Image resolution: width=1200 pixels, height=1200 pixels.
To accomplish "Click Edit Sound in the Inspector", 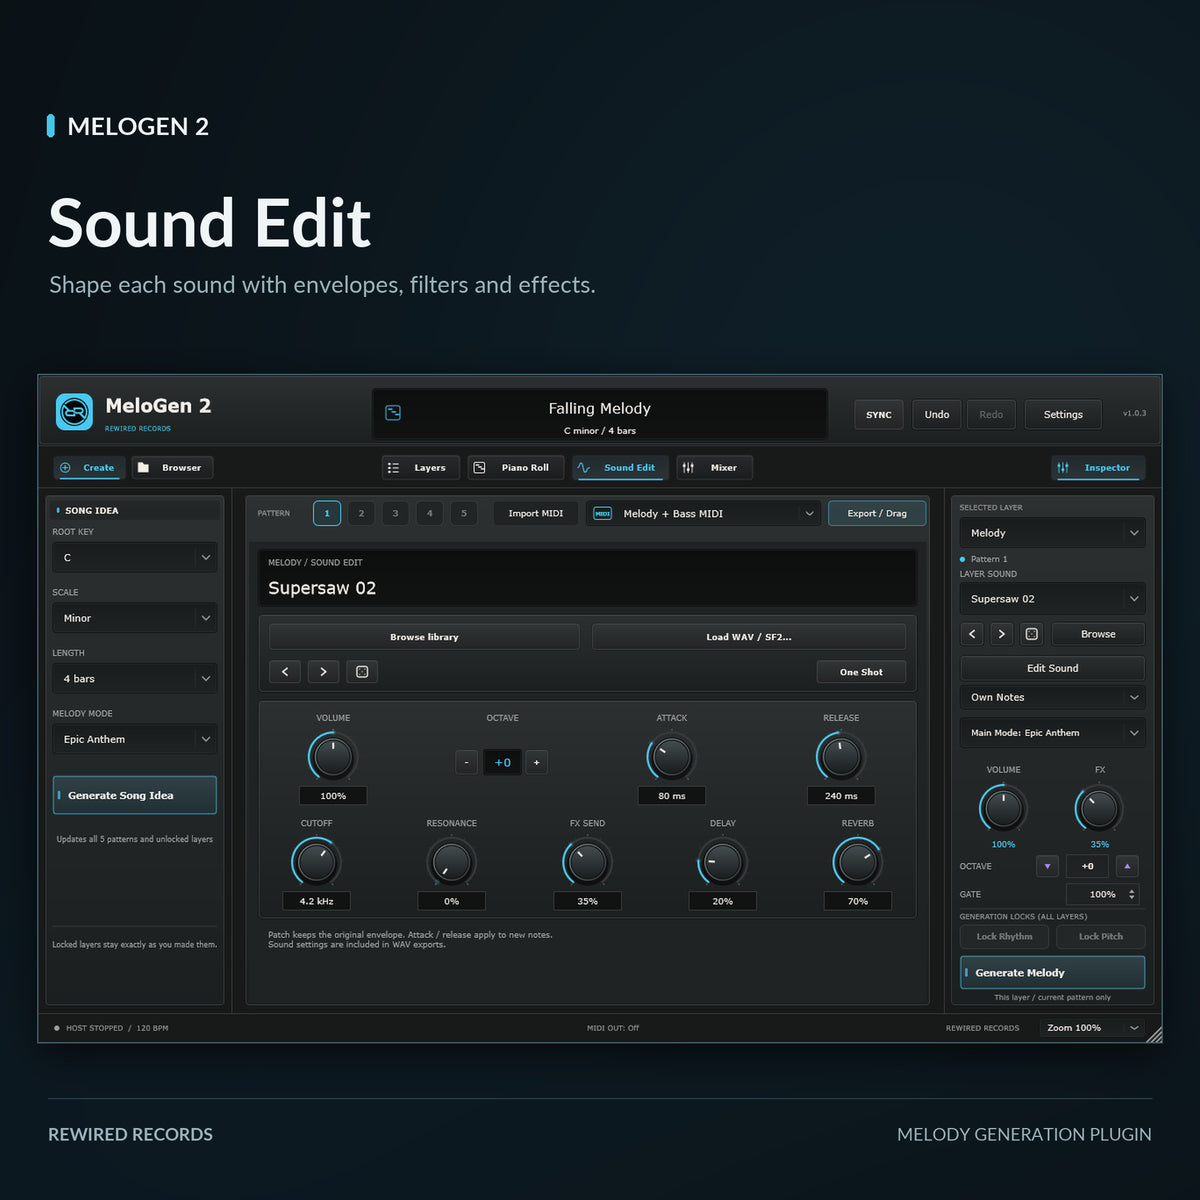I will [1052, 668].
